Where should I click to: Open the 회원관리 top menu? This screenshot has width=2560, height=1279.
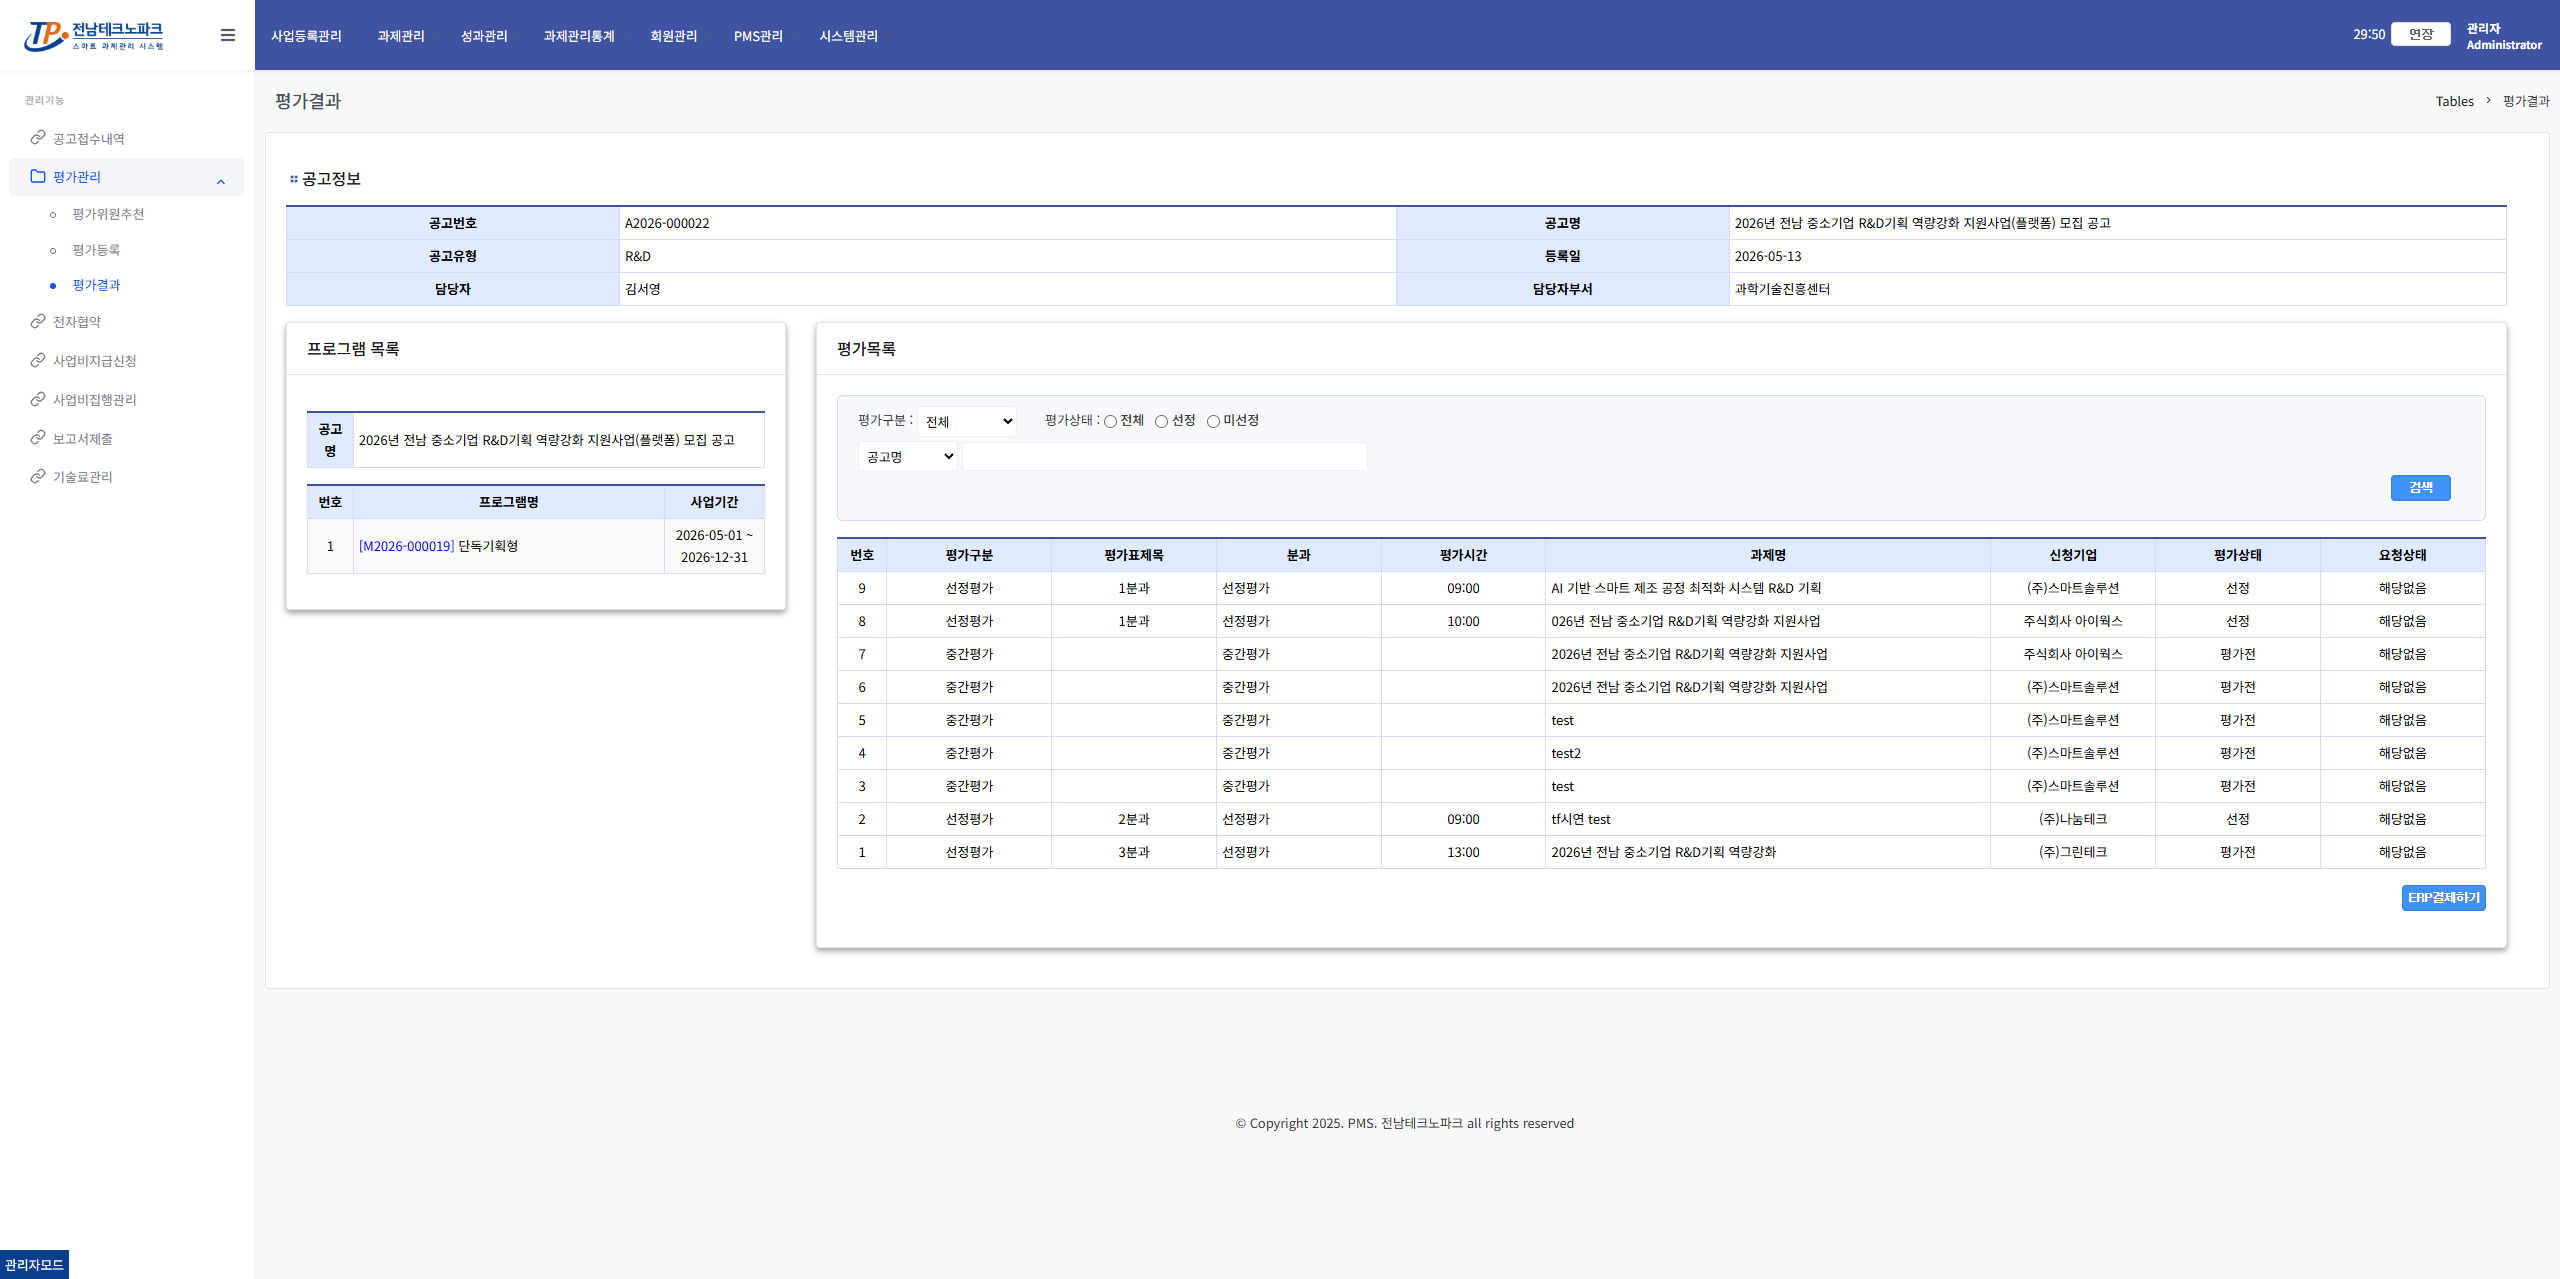click(674, 36)
